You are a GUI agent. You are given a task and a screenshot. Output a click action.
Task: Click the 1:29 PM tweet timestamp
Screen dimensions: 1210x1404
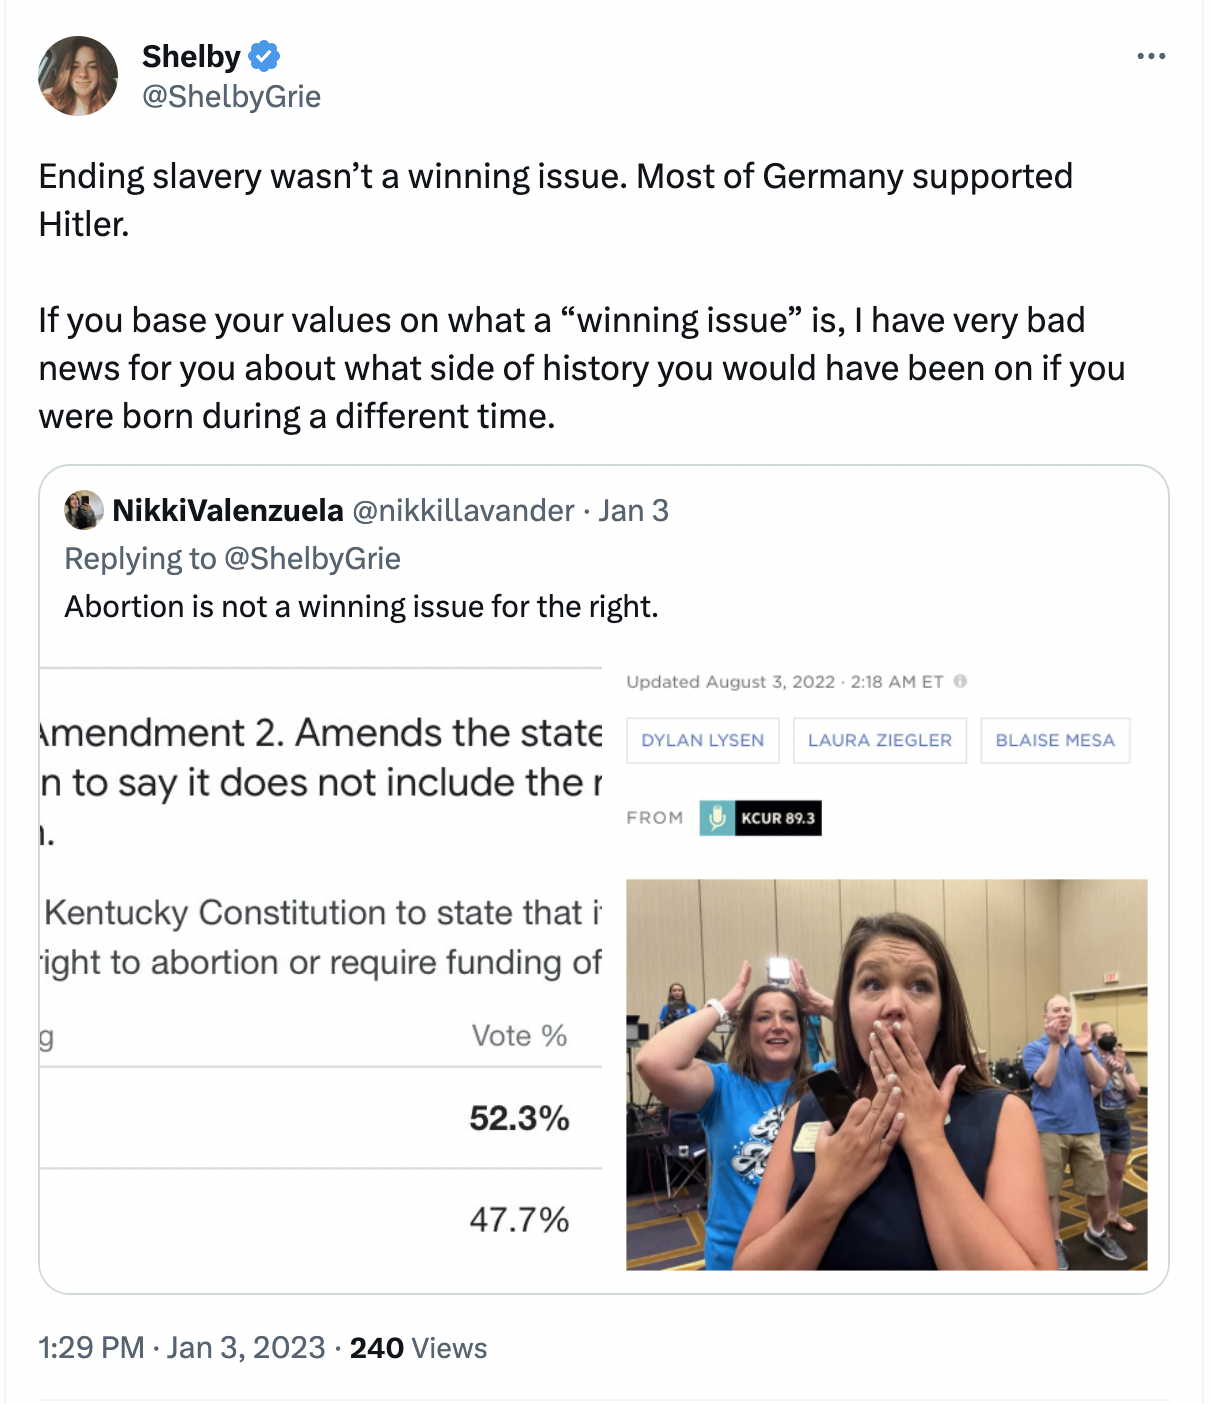pos(88,1348)
